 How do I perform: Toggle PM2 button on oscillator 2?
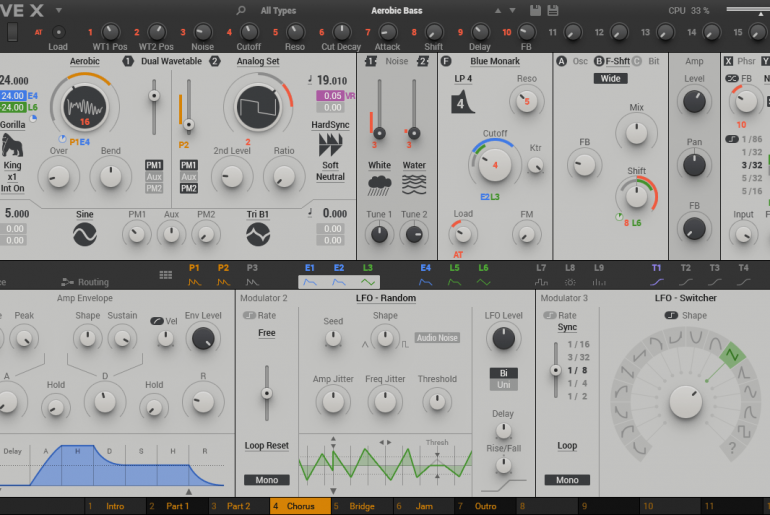[x=189, y=189]
